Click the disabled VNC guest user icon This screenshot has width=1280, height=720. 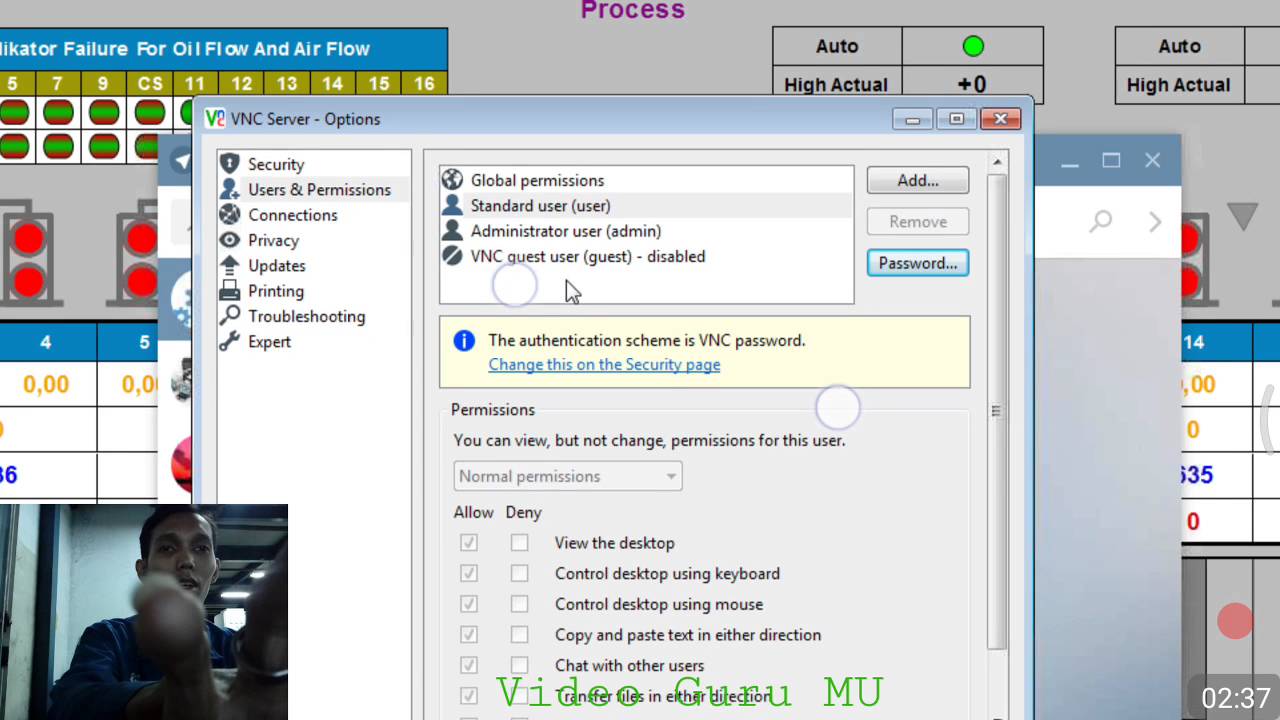(x=452, y=256)
